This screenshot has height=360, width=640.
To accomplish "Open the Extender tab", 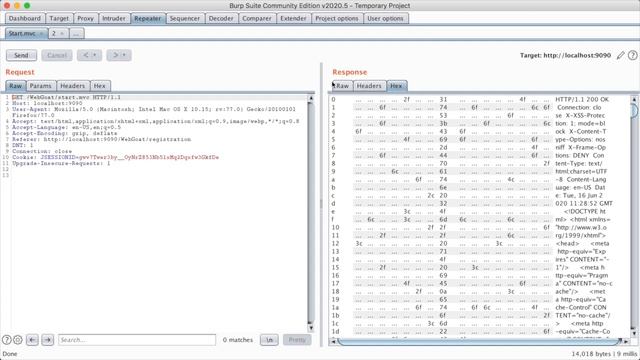I will [x=293, y=18].
